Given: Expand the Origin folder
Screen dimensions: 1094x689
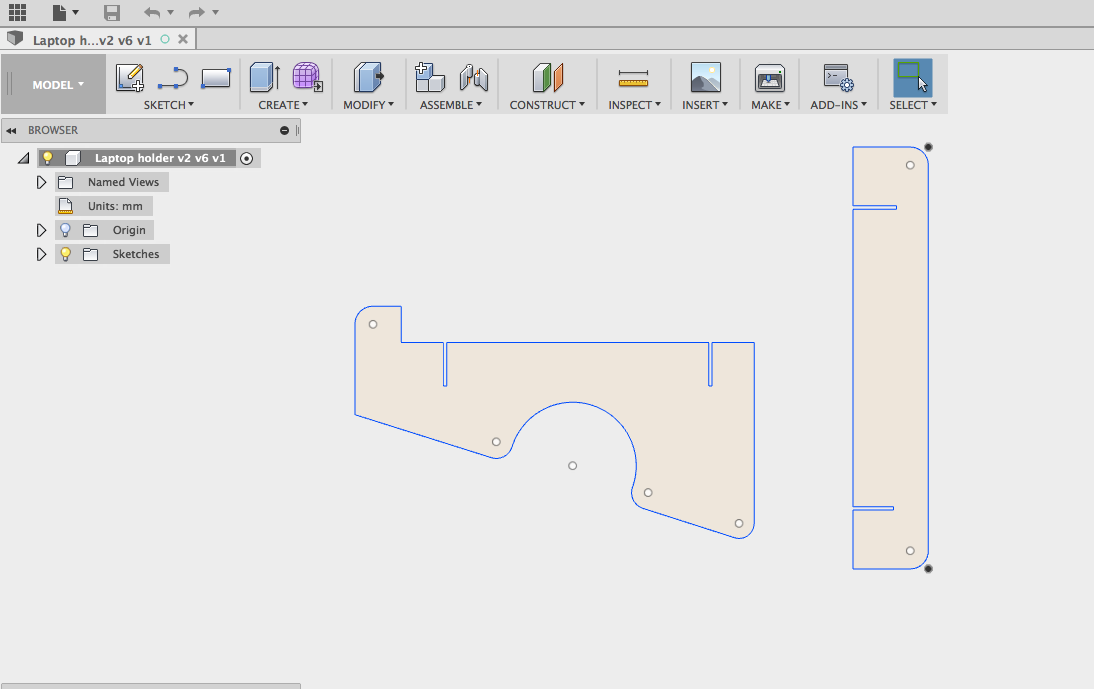Looking at the screenshot, I should click(41, 230).
